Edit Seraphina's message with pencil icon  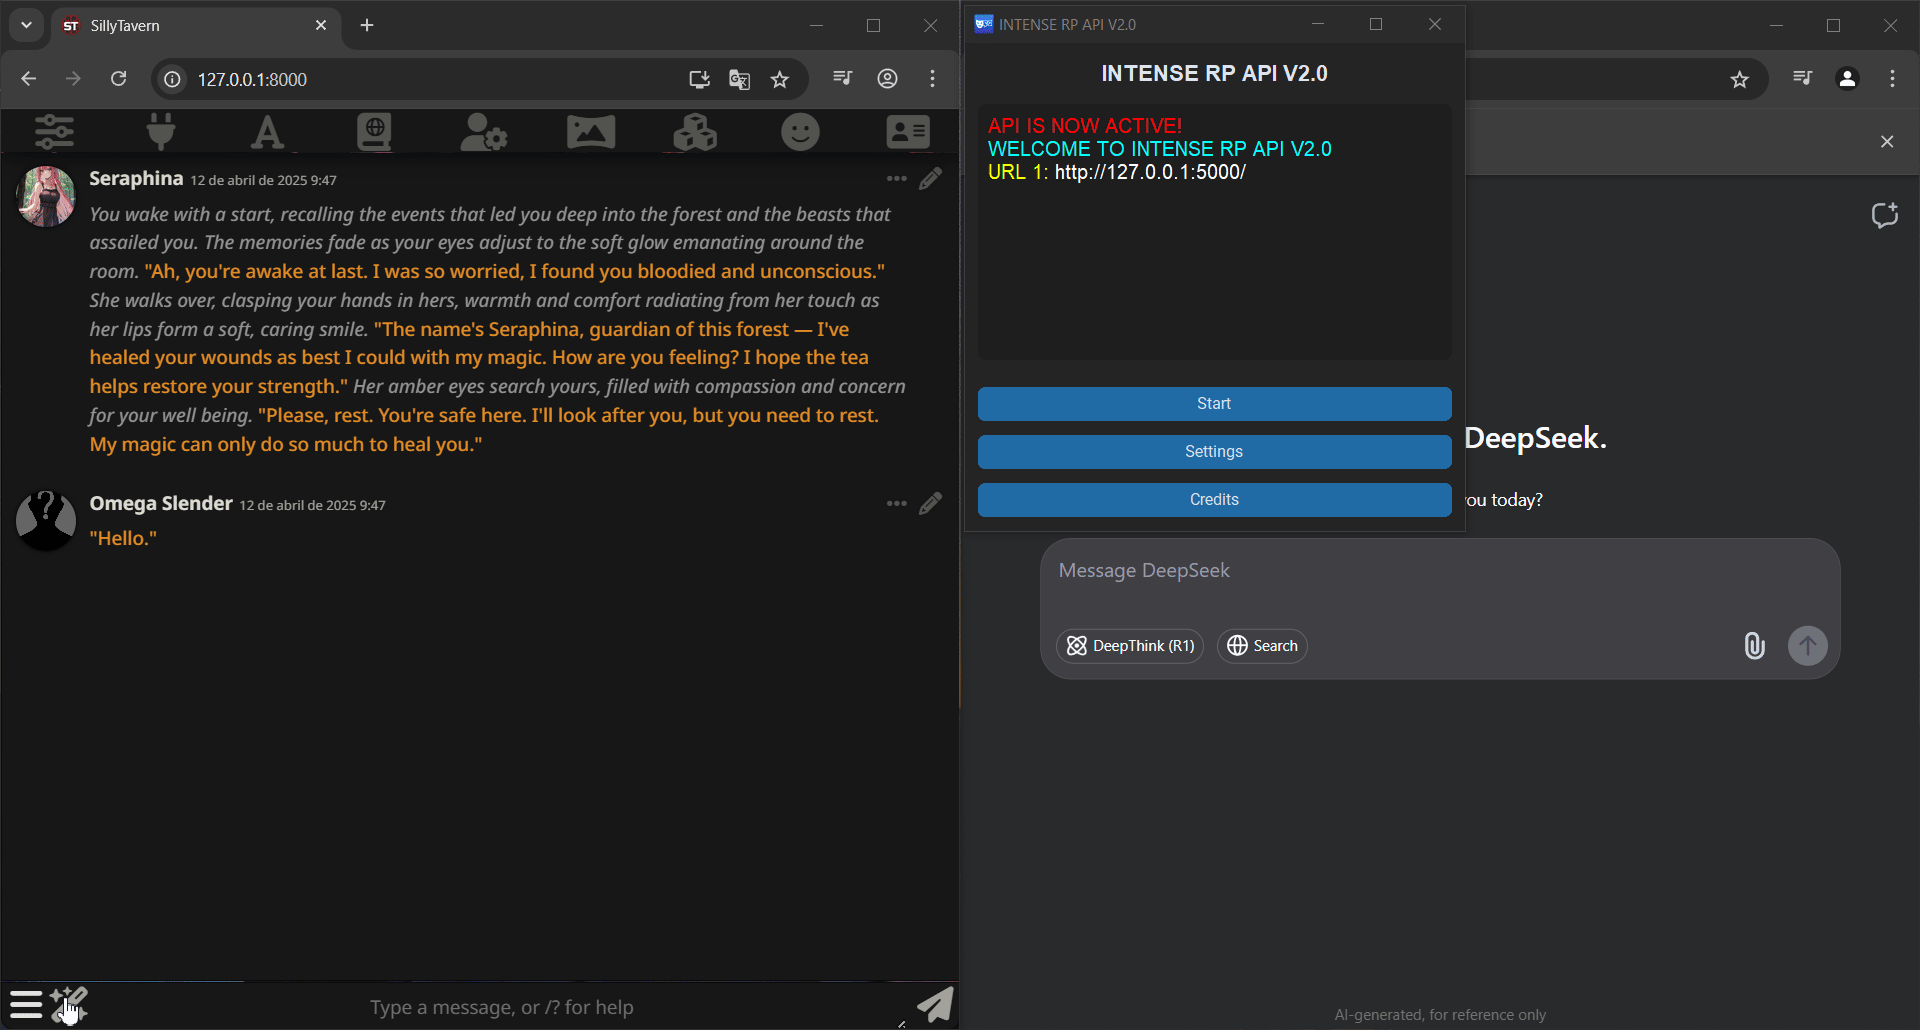(x=931, y=179)
